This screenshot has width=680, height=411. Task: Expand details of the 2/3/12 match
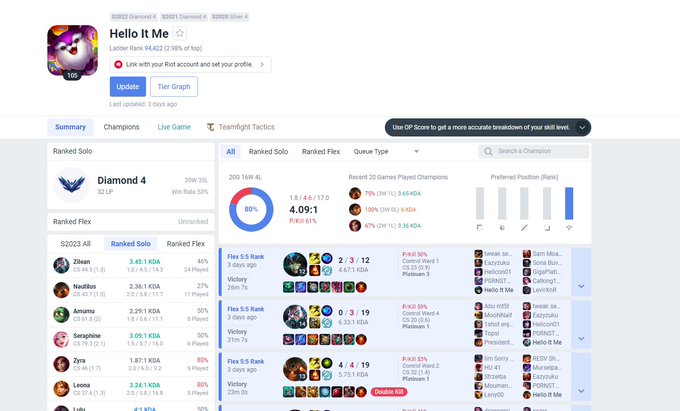(x=581, y=272)
